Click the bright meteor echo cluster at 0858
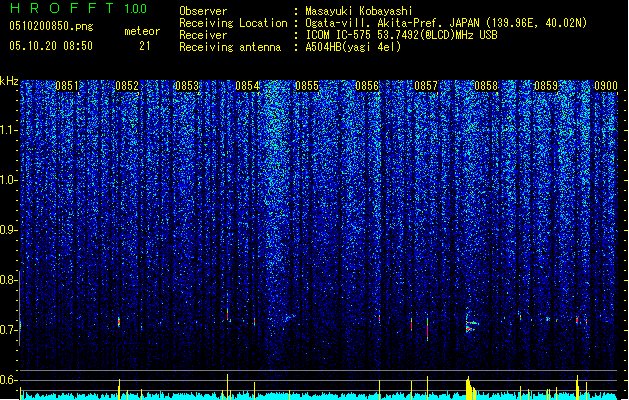The image size is (629, 400). click(471, 323)
